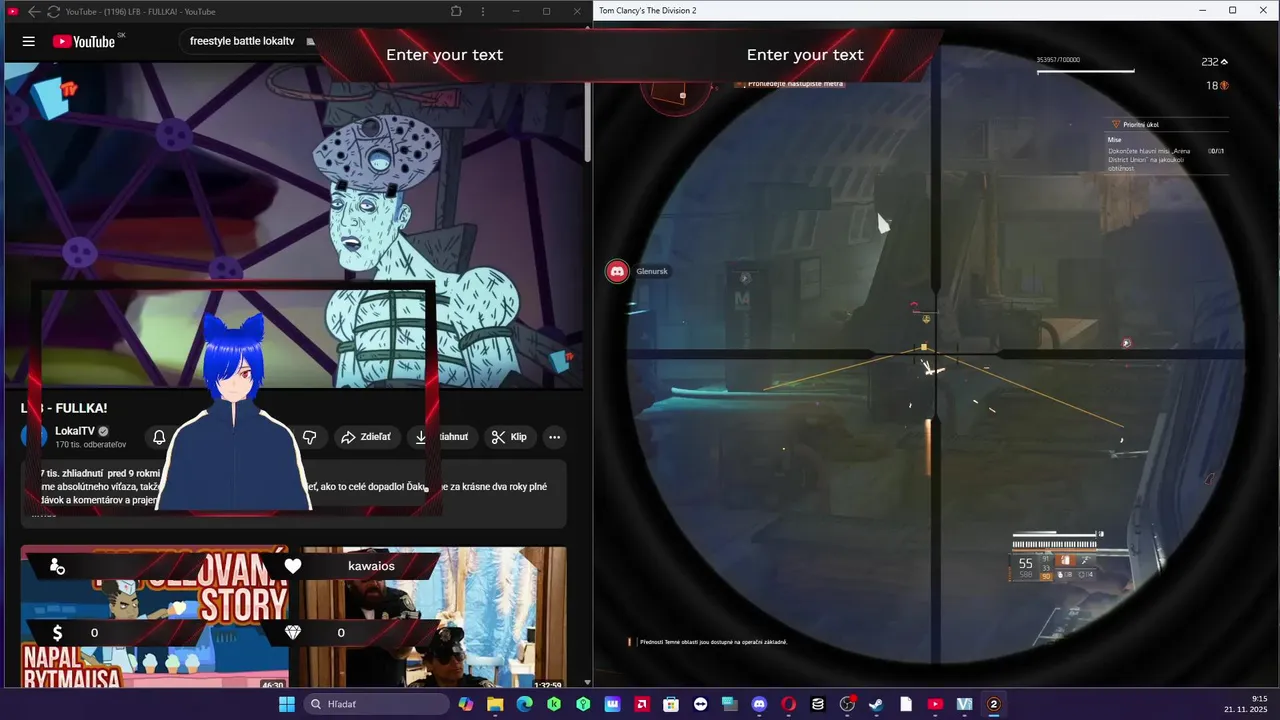Viewport: 1280px width, 720px height.
Task: Open the LokalTV channel name link
Action: (x=75, y=431)
